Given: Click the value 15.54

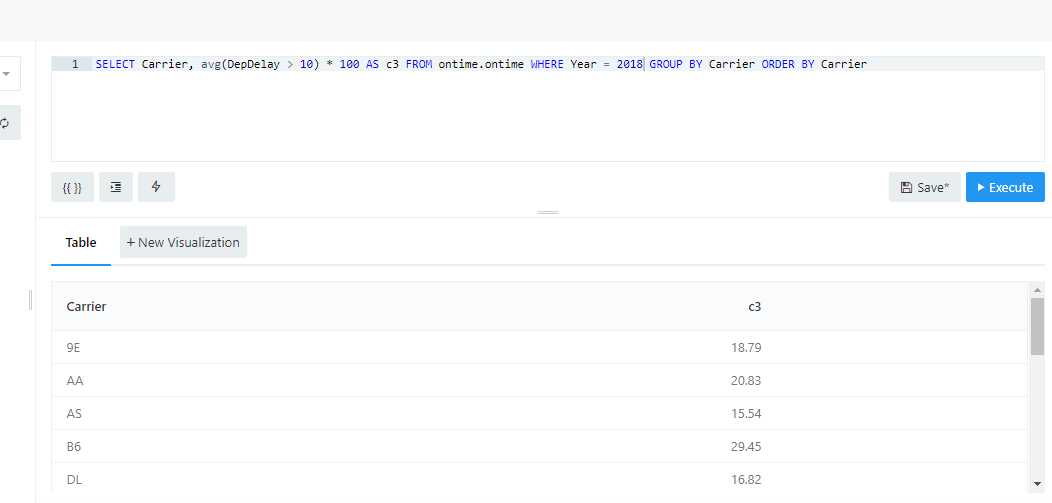Looking at the screenshot, I should 746,413.
